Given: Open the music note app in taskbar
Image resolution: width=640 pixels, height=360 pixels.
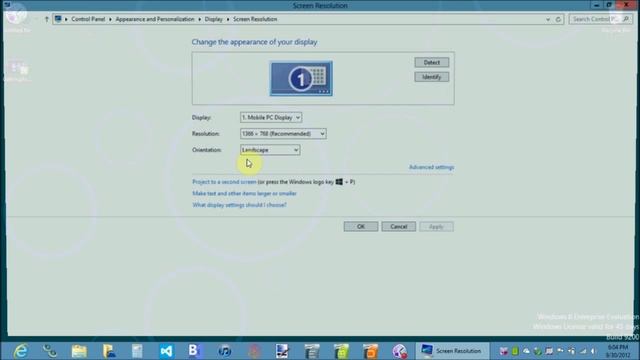Looking at the screenshot, I should point(224,351).
